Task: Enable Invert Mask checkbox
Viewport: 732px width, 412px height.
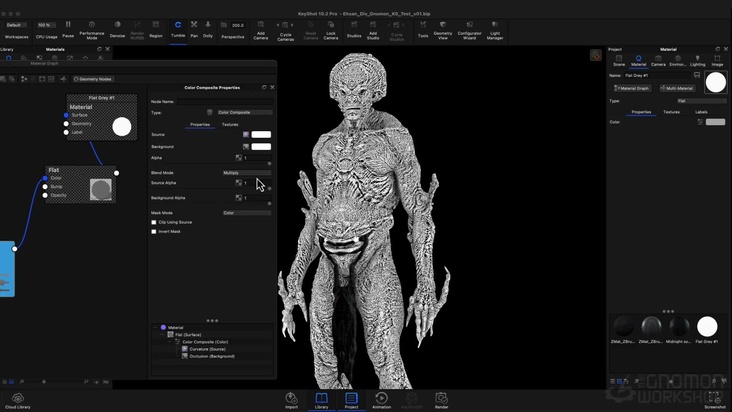Action: click(154, 231)
